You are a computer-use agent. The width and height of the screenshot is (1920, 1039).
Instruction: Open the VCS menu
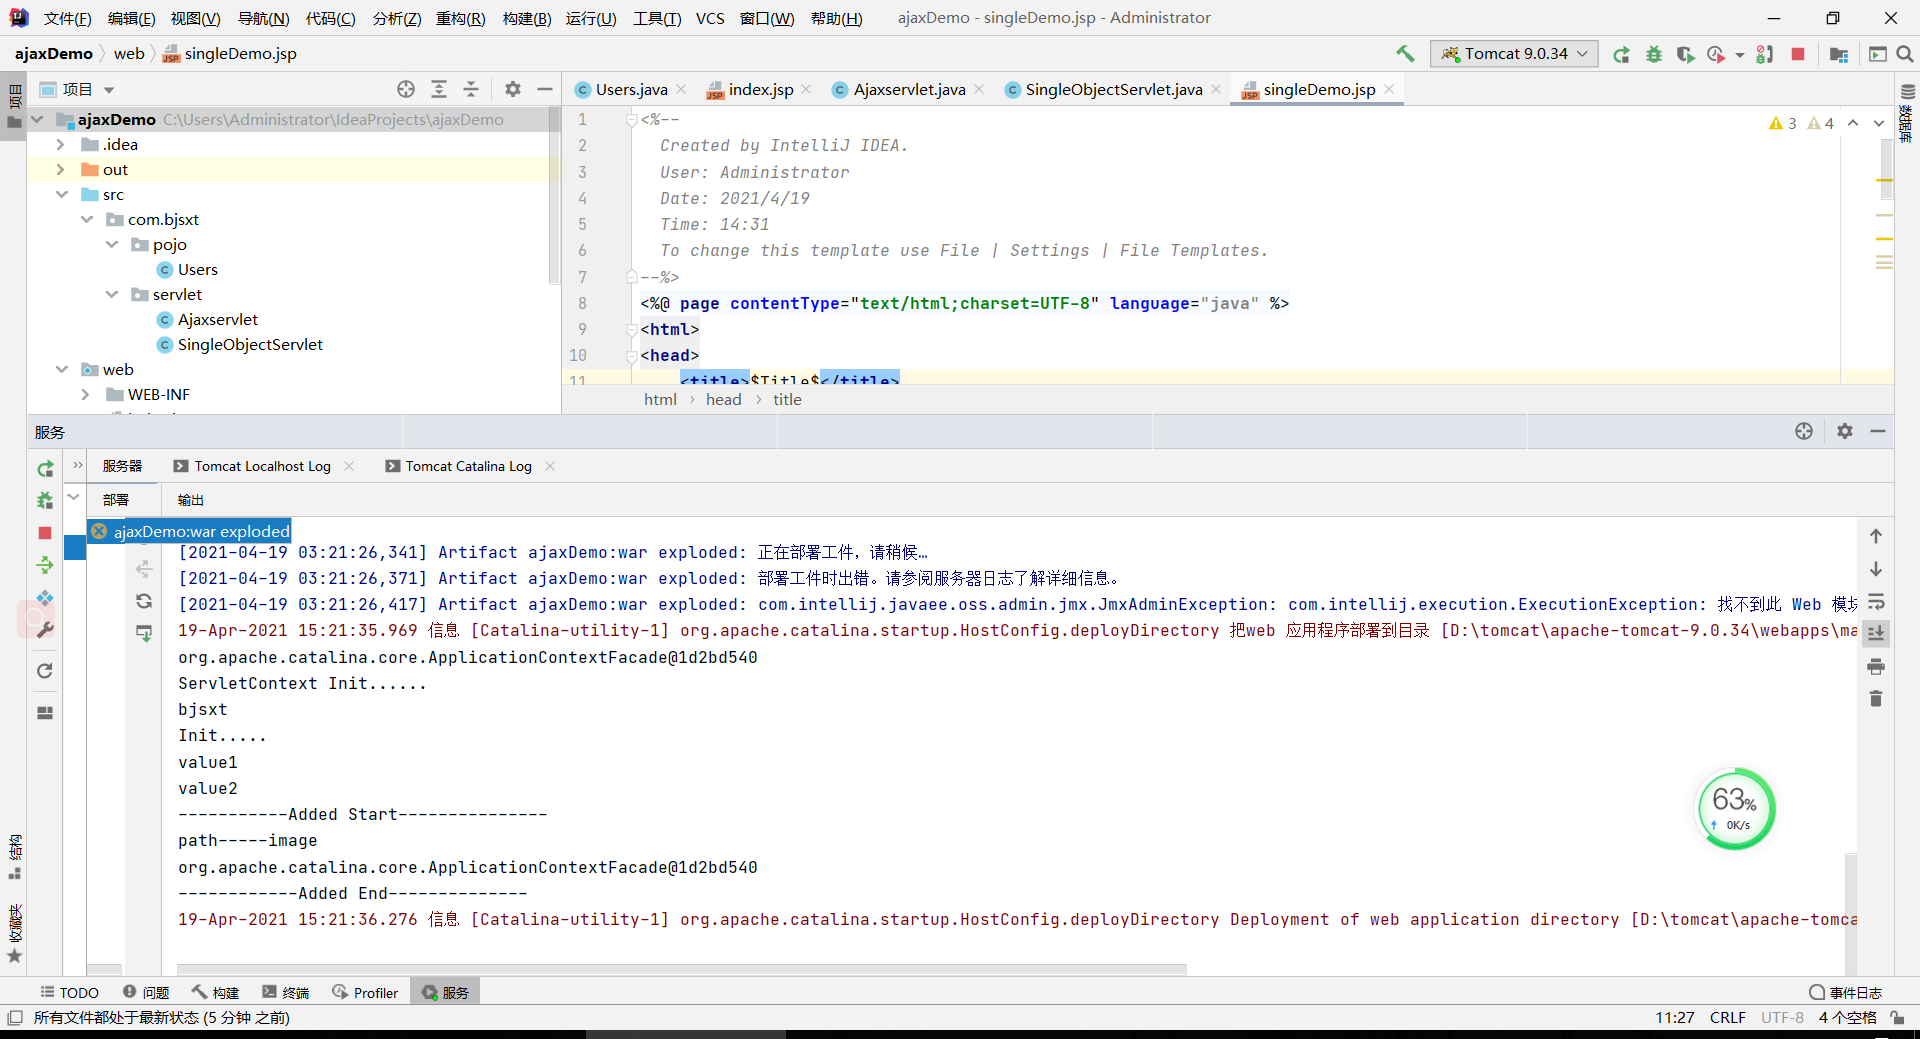click(x=710, y=18)
